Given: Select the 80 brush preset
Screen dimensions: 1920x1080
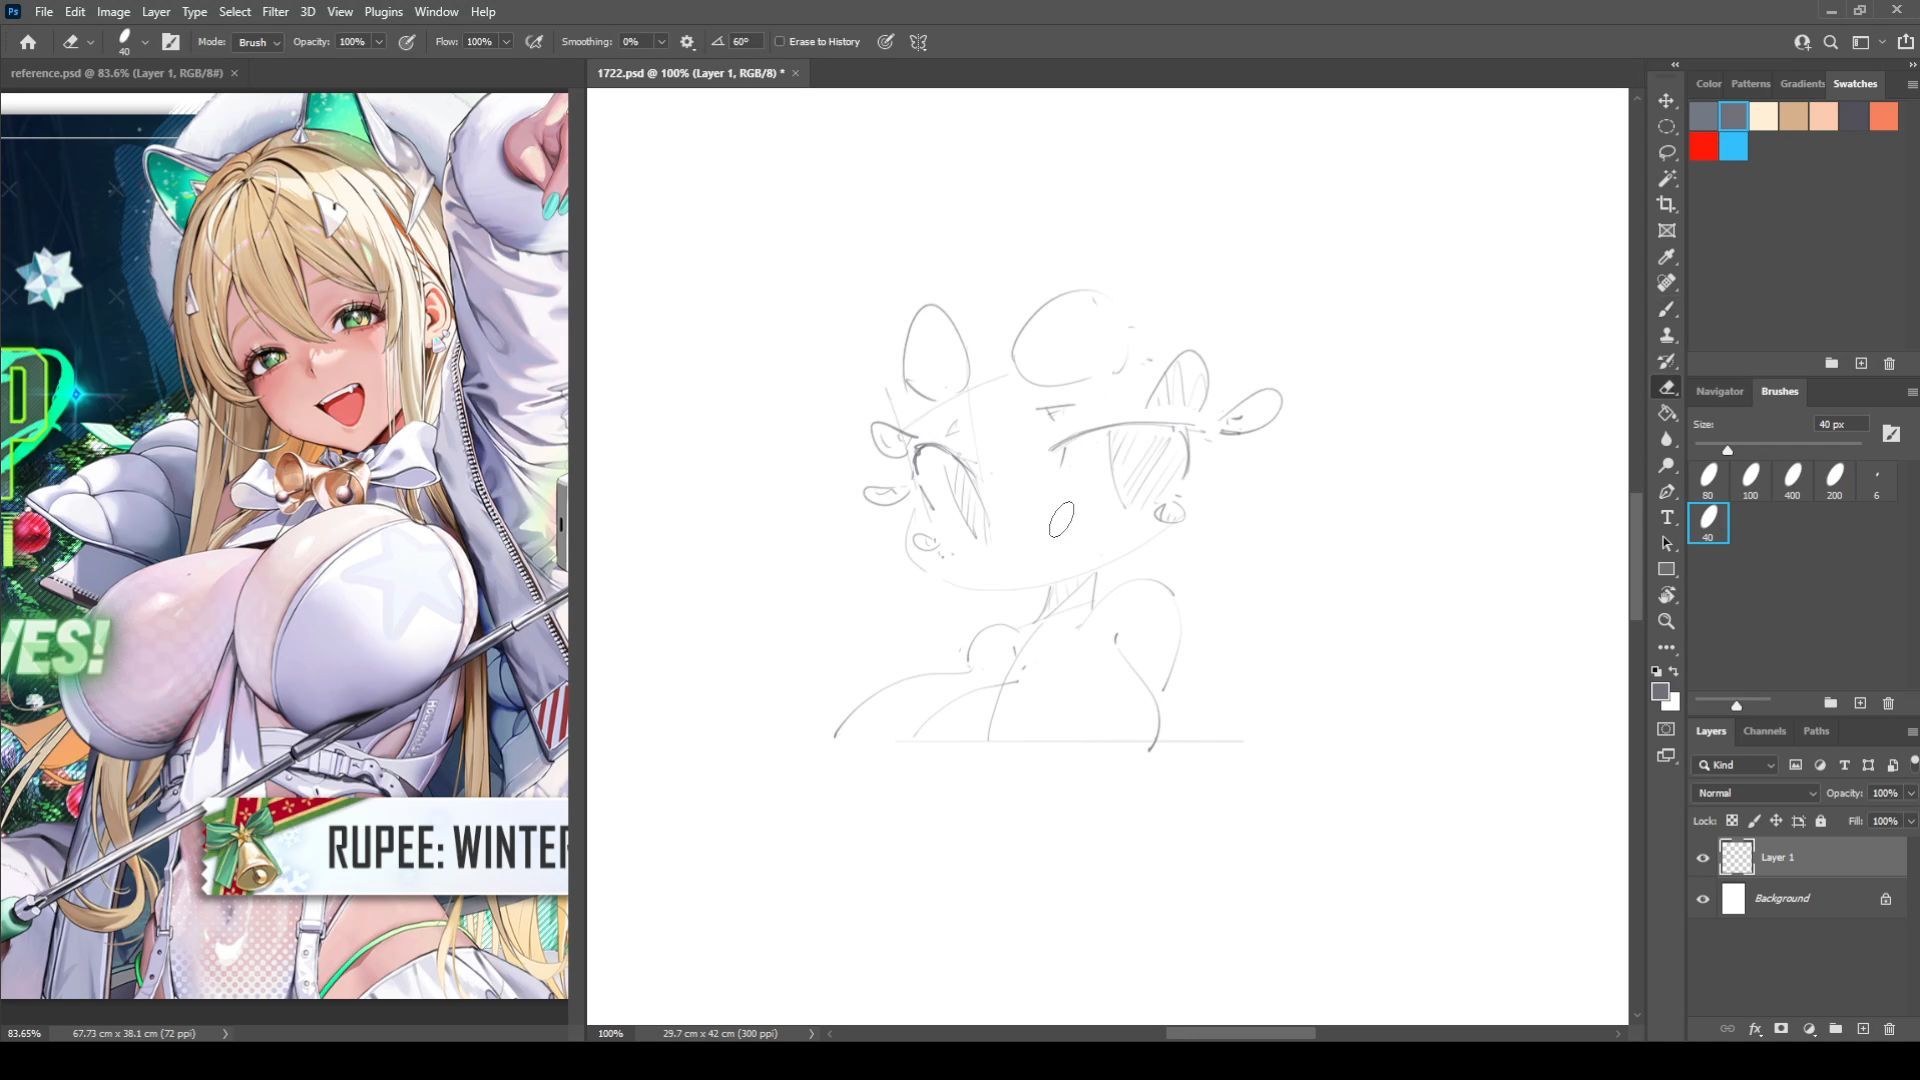Looking at the screenshot, I should tap(1708, 480).
